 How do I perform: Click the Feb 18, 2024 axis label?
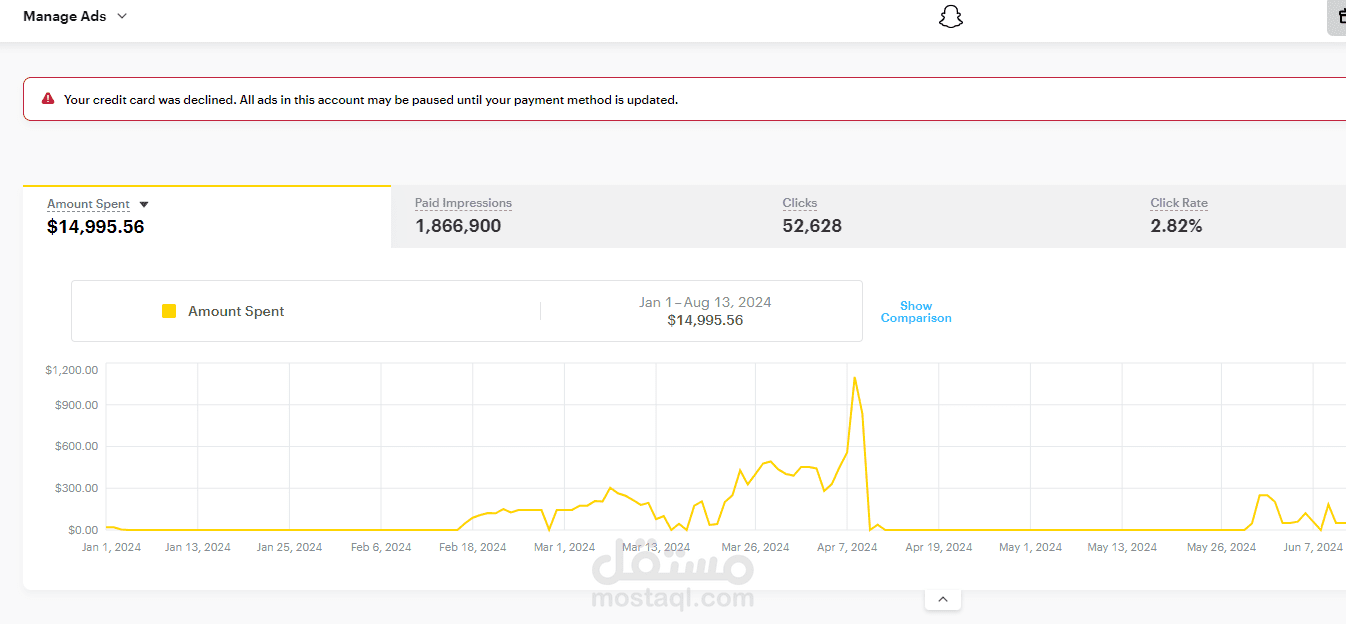coord(473,547)
